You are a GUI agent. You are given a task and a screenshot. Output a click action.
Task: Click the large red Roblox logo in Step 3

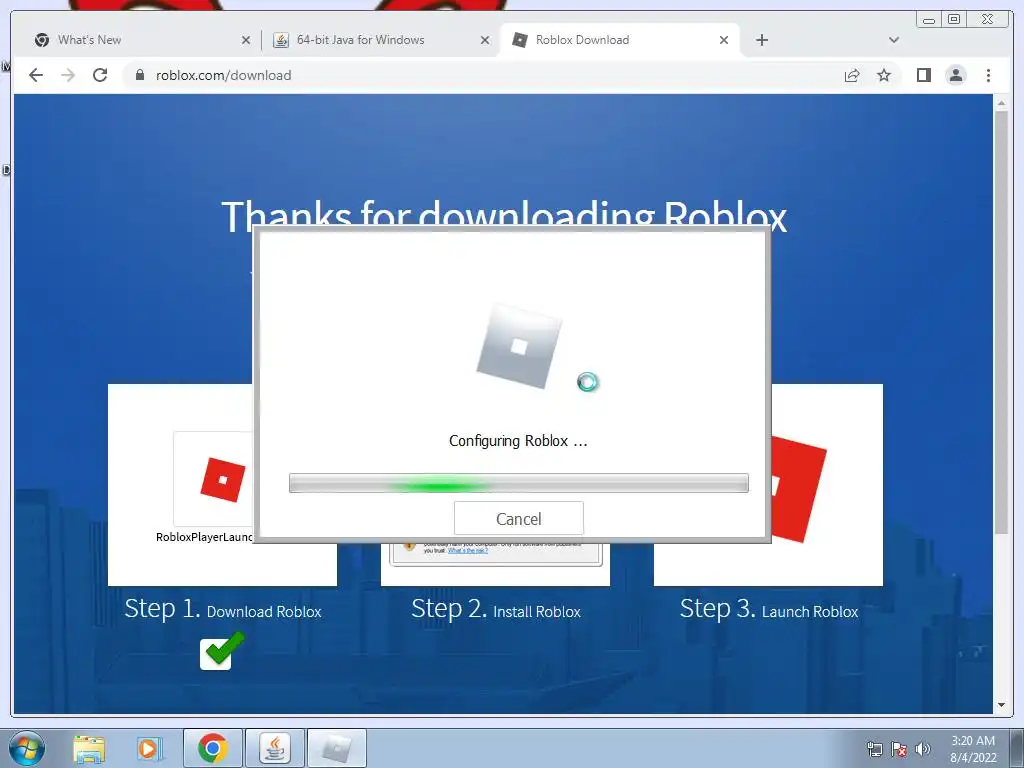click(799, 490)
